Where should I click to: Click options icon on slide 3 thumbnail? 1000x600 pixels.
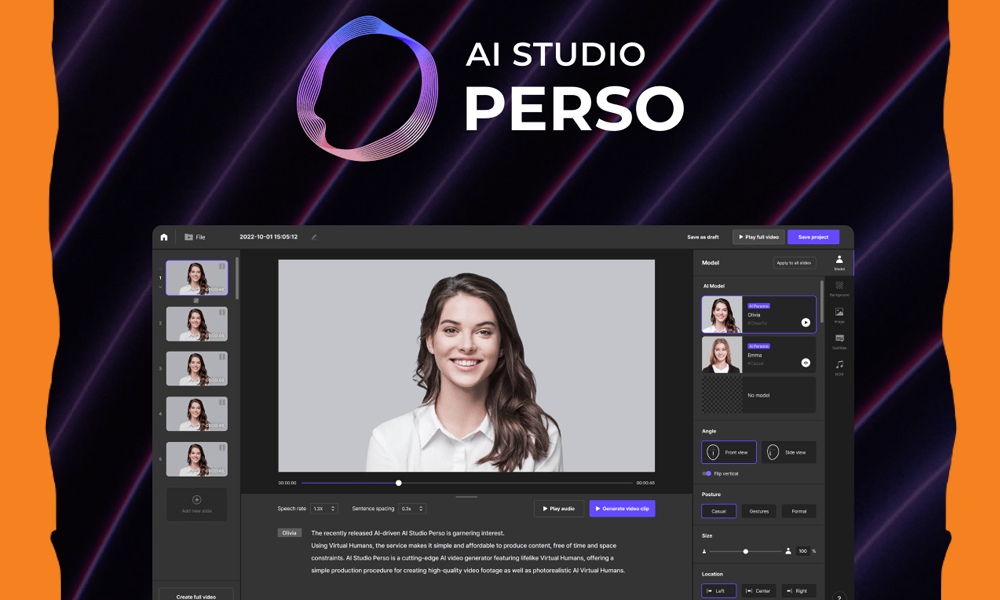pos(222,358)
